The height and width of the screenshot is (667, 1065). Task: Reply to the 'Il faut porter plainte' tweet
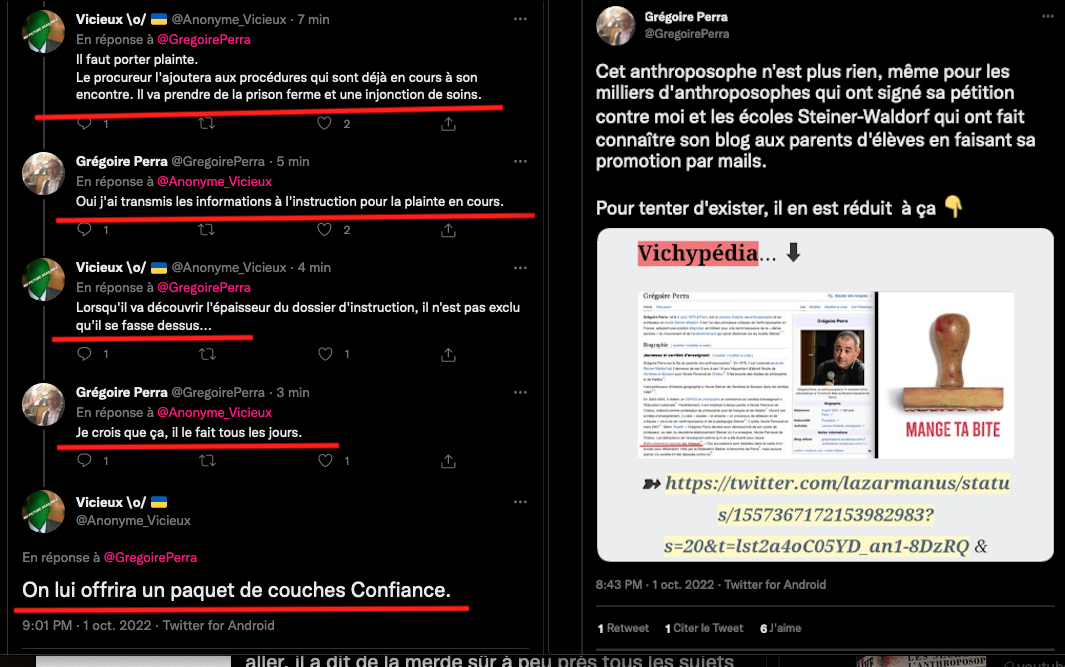[84, 124]
